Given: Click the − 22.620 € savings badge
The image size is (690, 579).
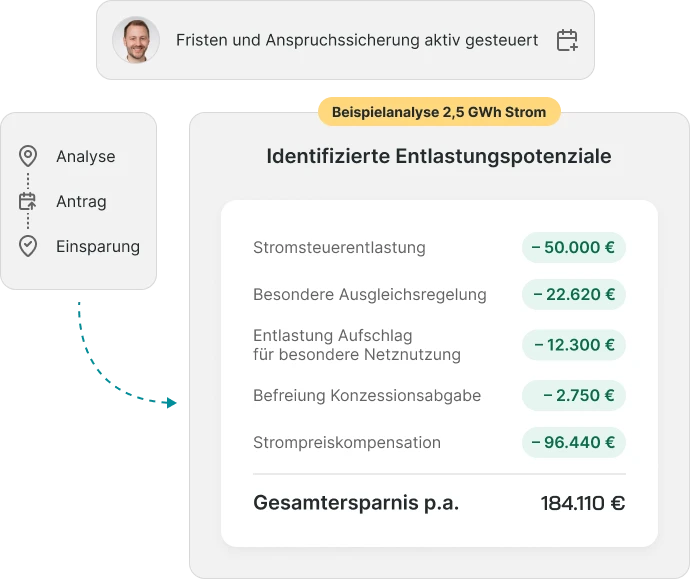Looking at the screenshot, I should (x=574, y=295).
